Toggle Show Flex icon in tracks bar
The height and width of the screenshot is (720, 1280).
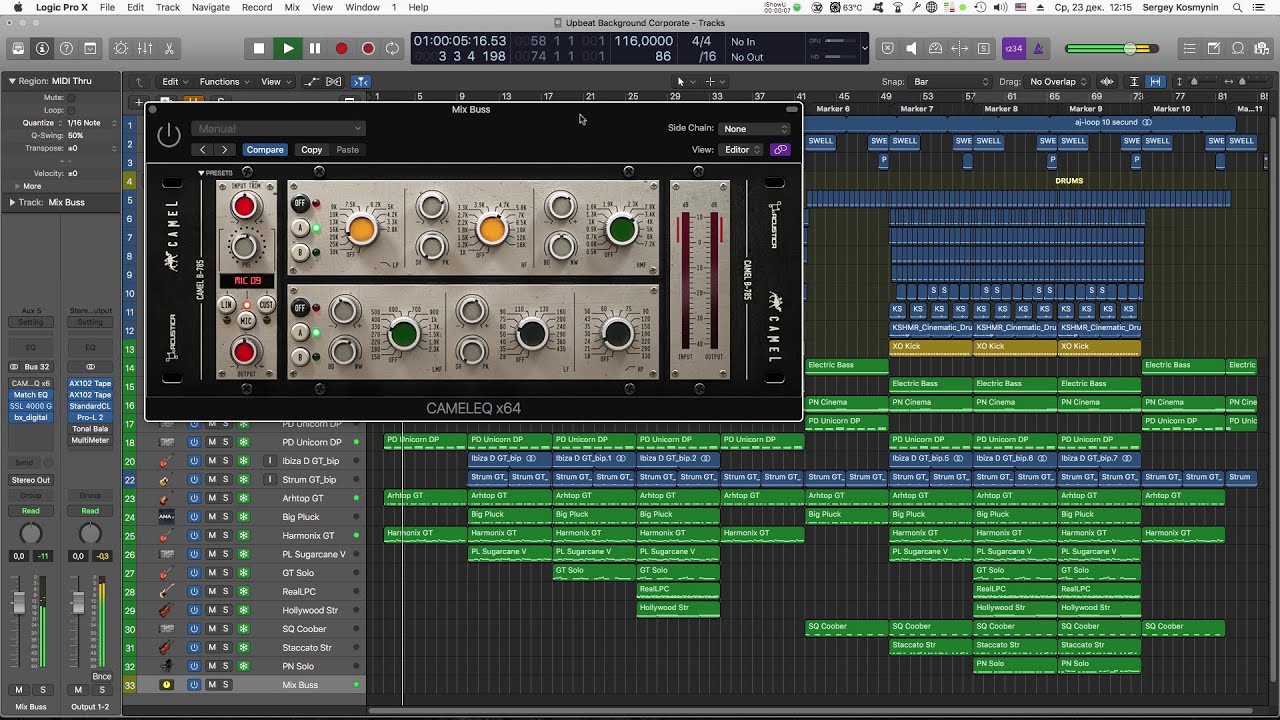pyautogui.click(x=334, y=82)
